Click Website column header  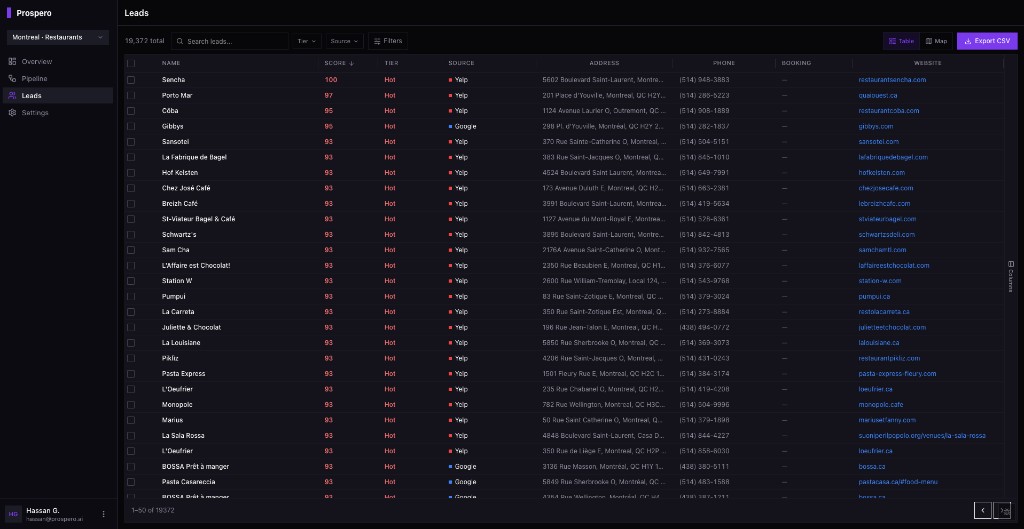[927, 63]
